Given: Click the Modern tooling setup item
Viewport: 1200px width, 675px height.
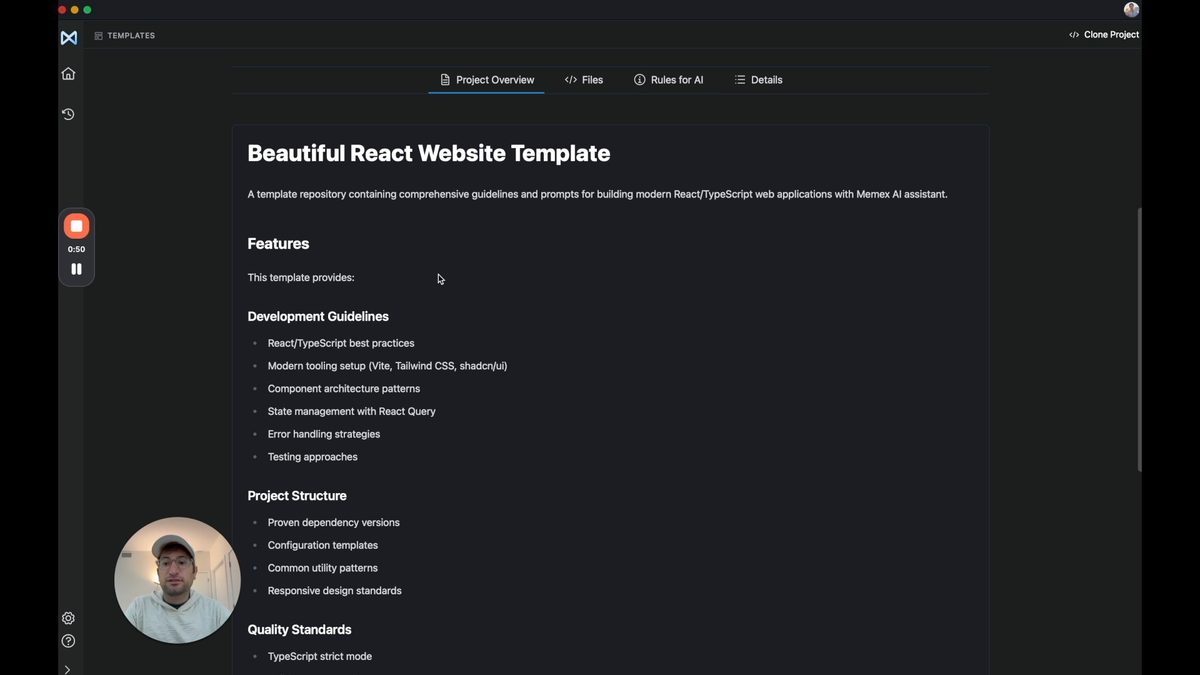Looking at the screenshot, I should (x=387, y=366).
